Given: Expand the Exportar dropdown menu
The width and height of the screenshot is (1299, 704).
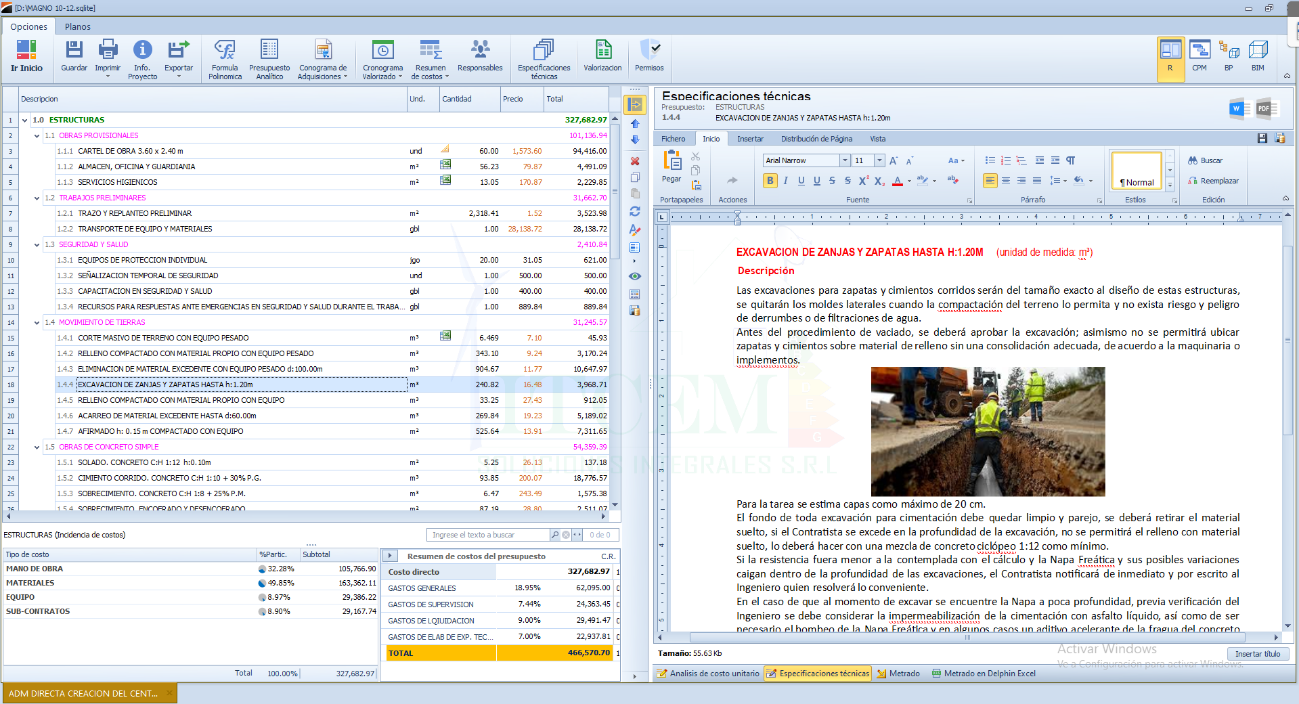Looking at the screenshot, I should point(179,76).
